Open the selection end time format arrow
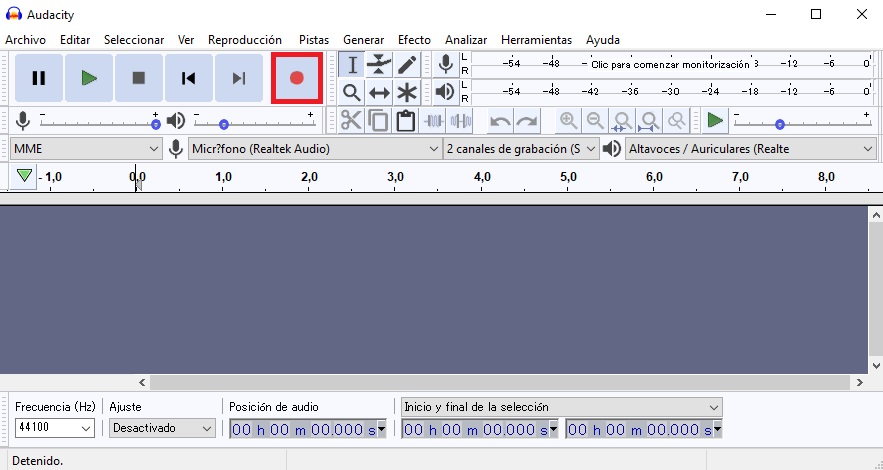The height and width of the screenshot is (470, 883). pyautogui.click(x=717, y=429)
